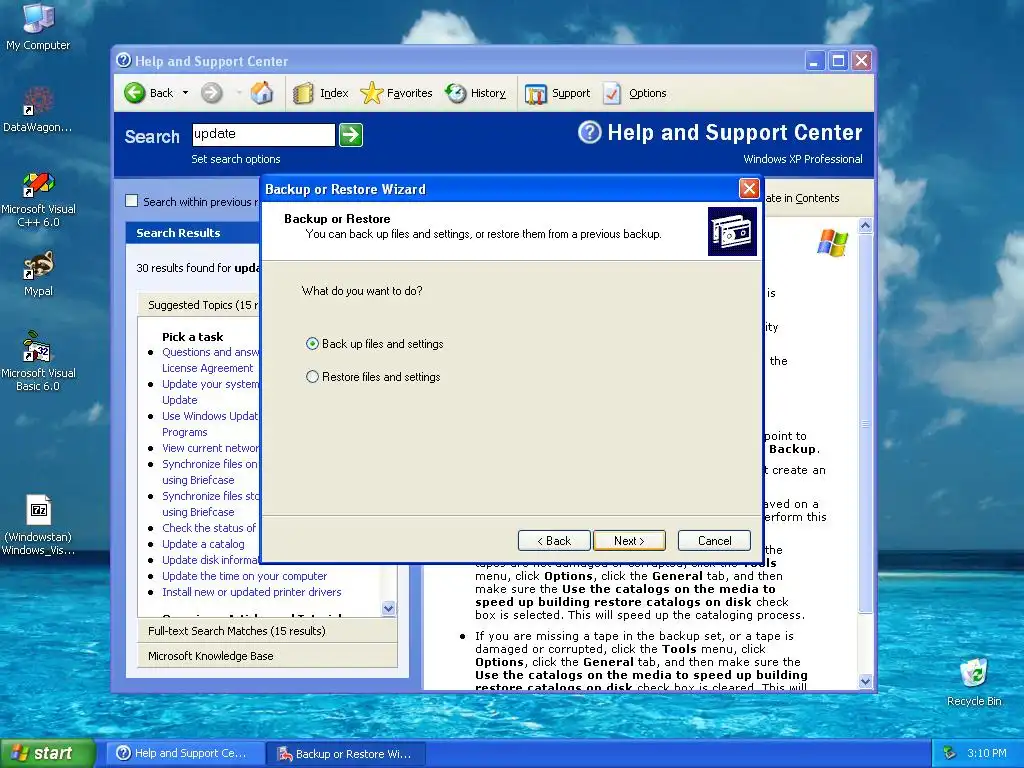Screen dimensions: 1024x768
Task: Click the Help and Support title bar icon
Action: click(x=123, y=61)
